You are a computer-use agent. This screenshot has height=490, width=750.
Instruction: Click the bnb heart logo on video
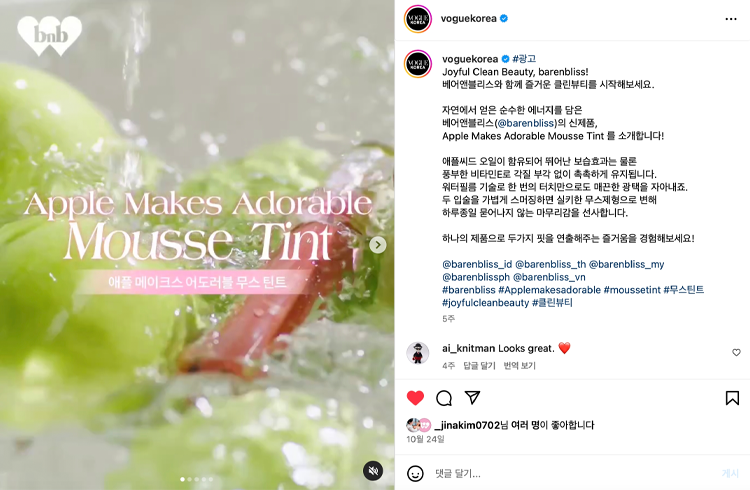tap(50, 35)
